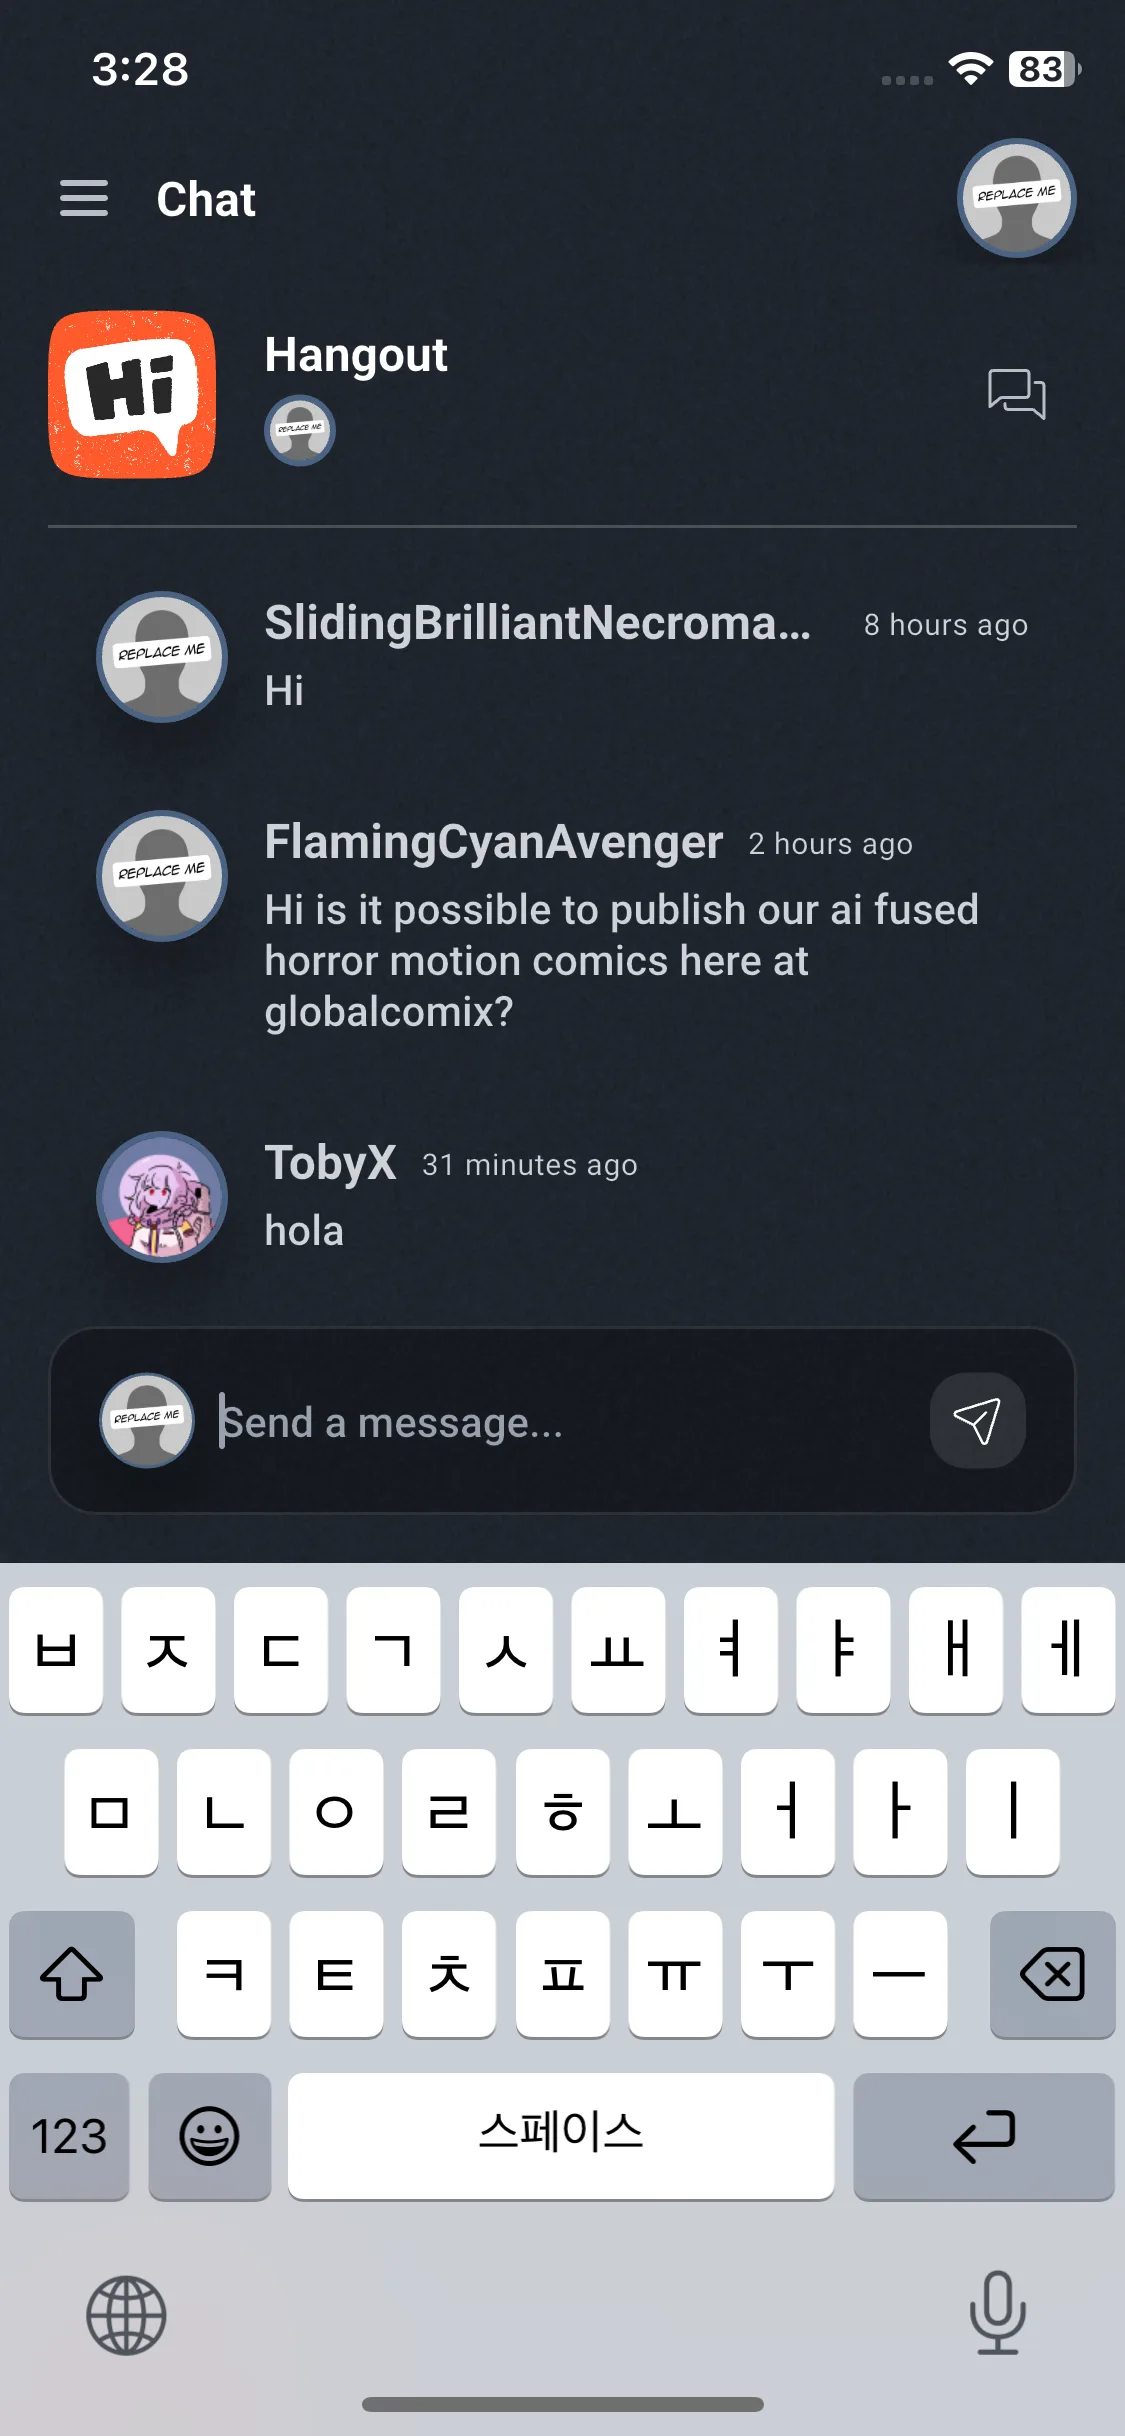Open TobyX's anime avatar

pyautogui.click(x=162, y=1196)
